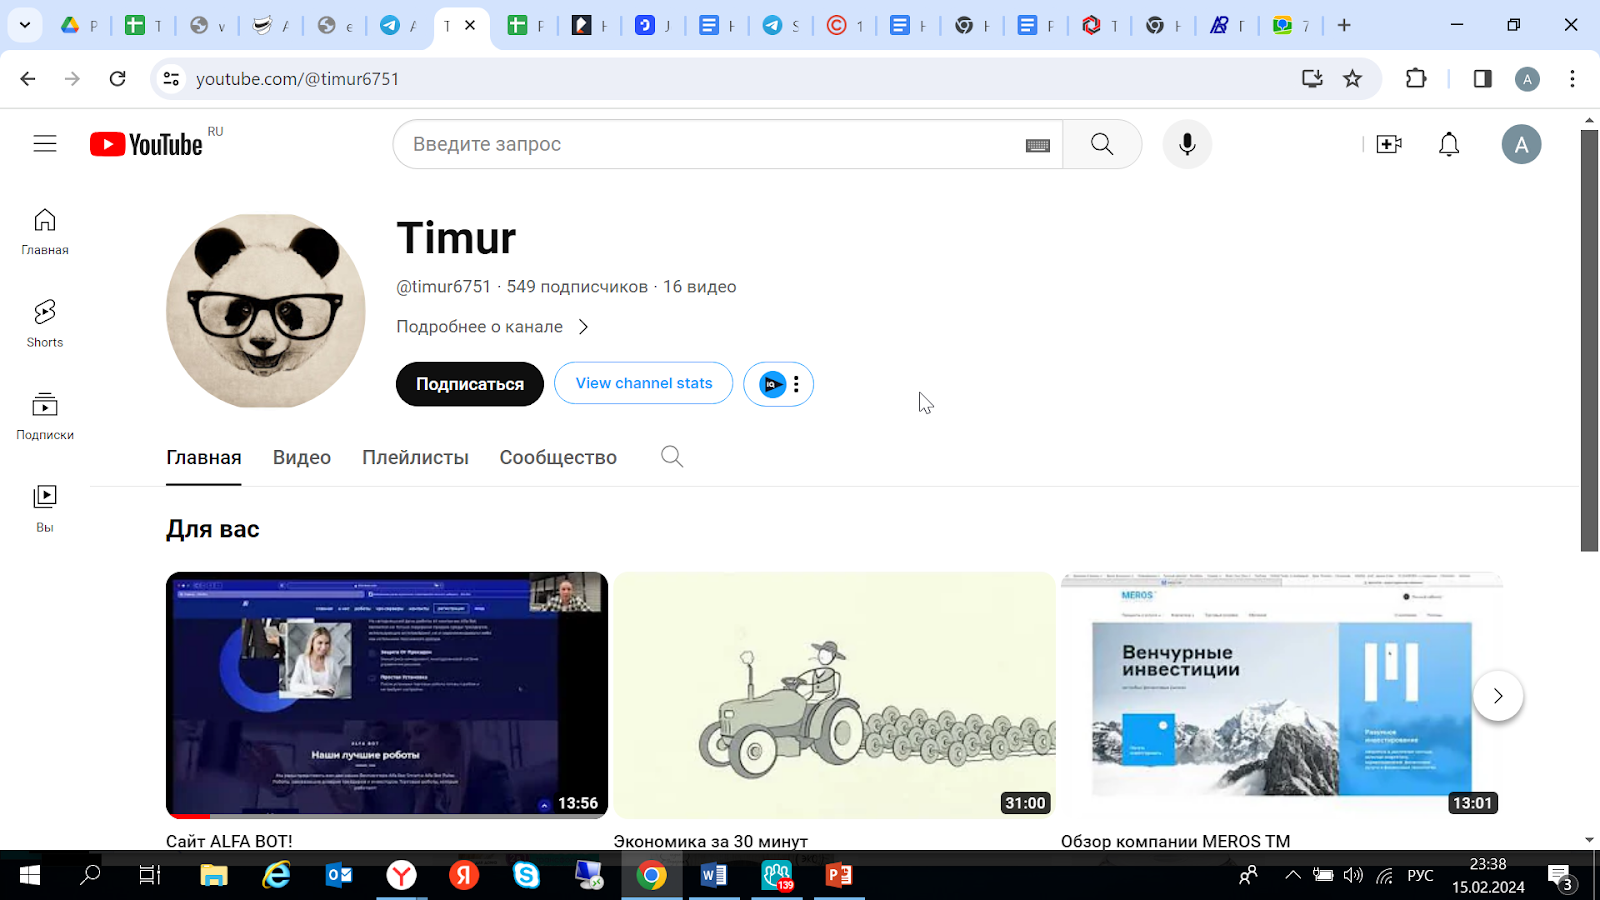Screen dimensions: 1600x900
Task: Click the page vertical scrollbar
Action: (1589, 340)
